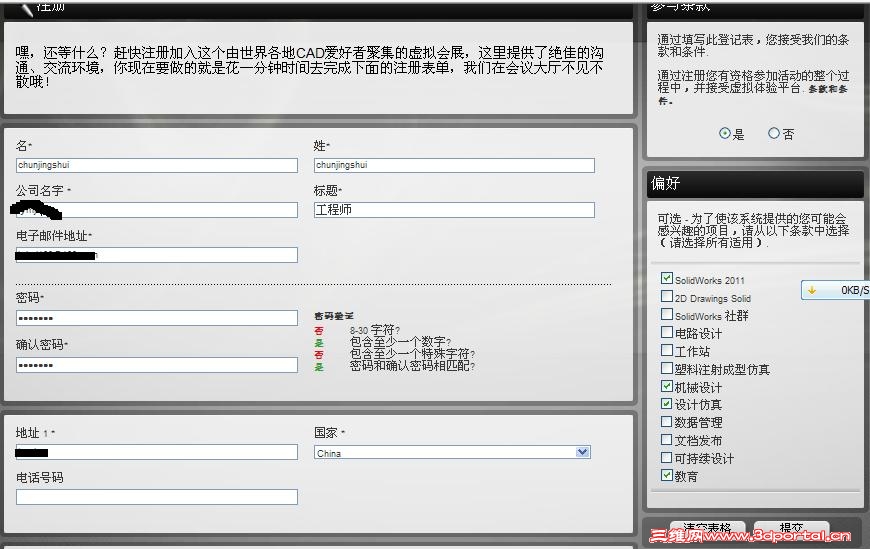The height and width of the screenshot is (549, 870).
Task: Click the 偏好 preferences panel header
Action: [755, 184]
